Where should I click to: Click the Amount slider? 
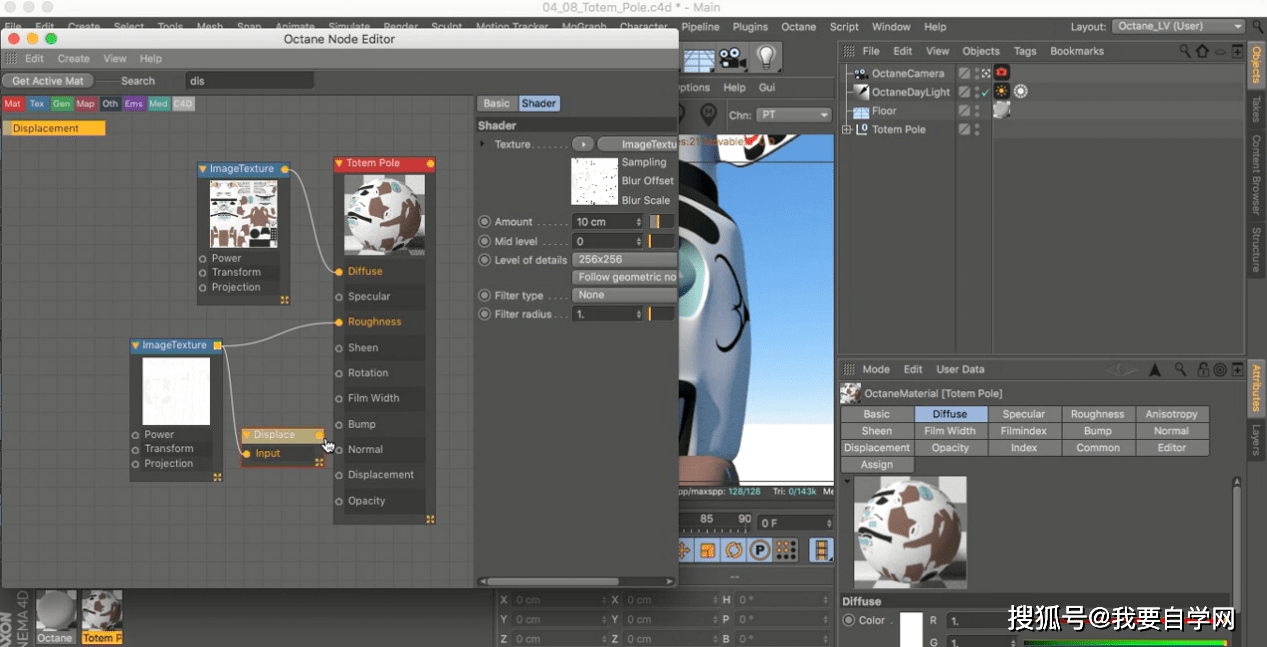coord(664,222)
